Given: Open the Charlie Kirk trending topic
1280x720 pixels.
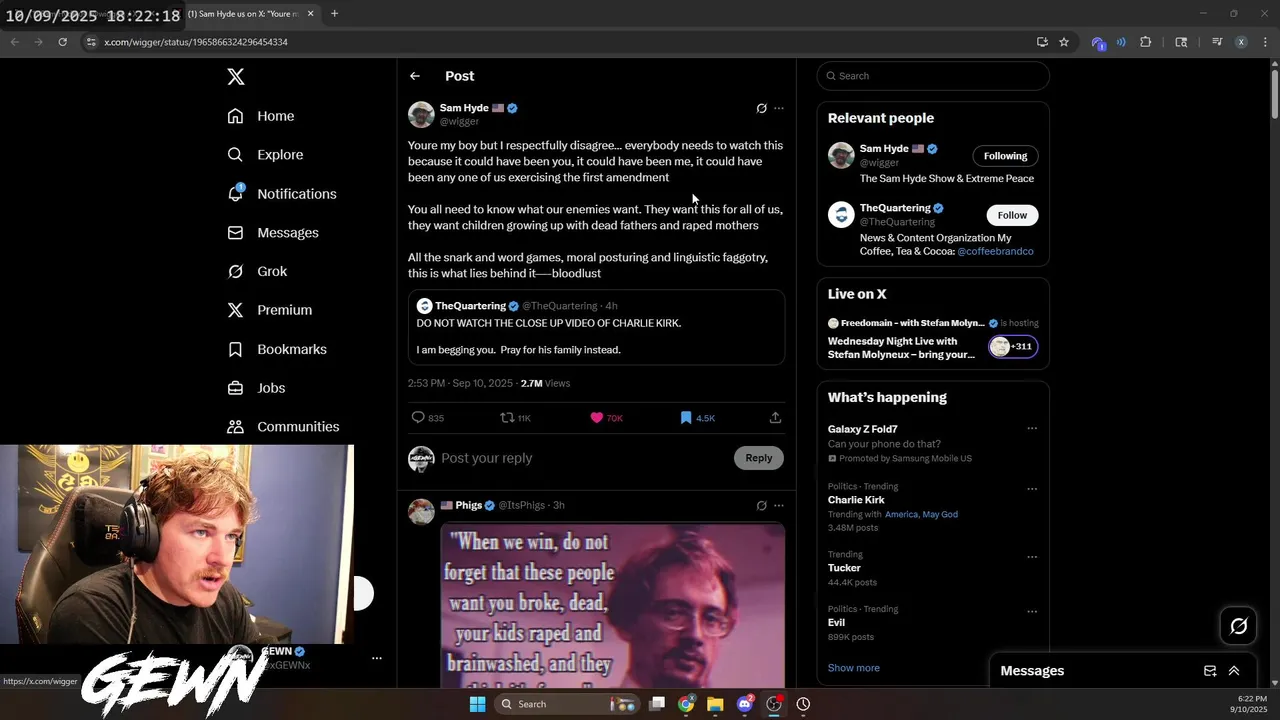Looking at the screenshot, I should coord(856,500).
